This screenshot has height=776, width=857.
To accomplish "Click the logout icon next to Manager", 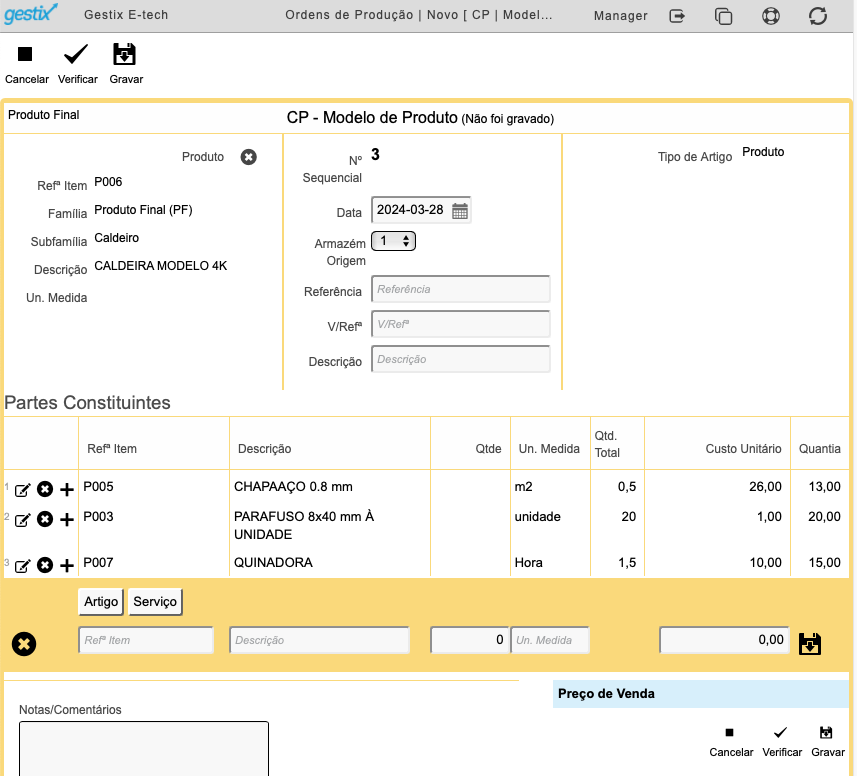I will tap(677, 16).
